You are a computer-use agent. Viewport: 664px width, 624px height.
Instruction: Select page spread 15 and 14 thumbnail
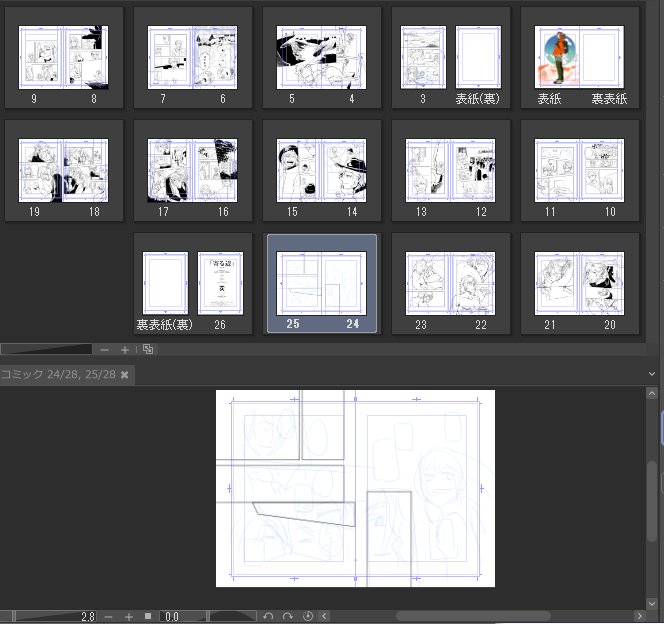click(321, 171)
